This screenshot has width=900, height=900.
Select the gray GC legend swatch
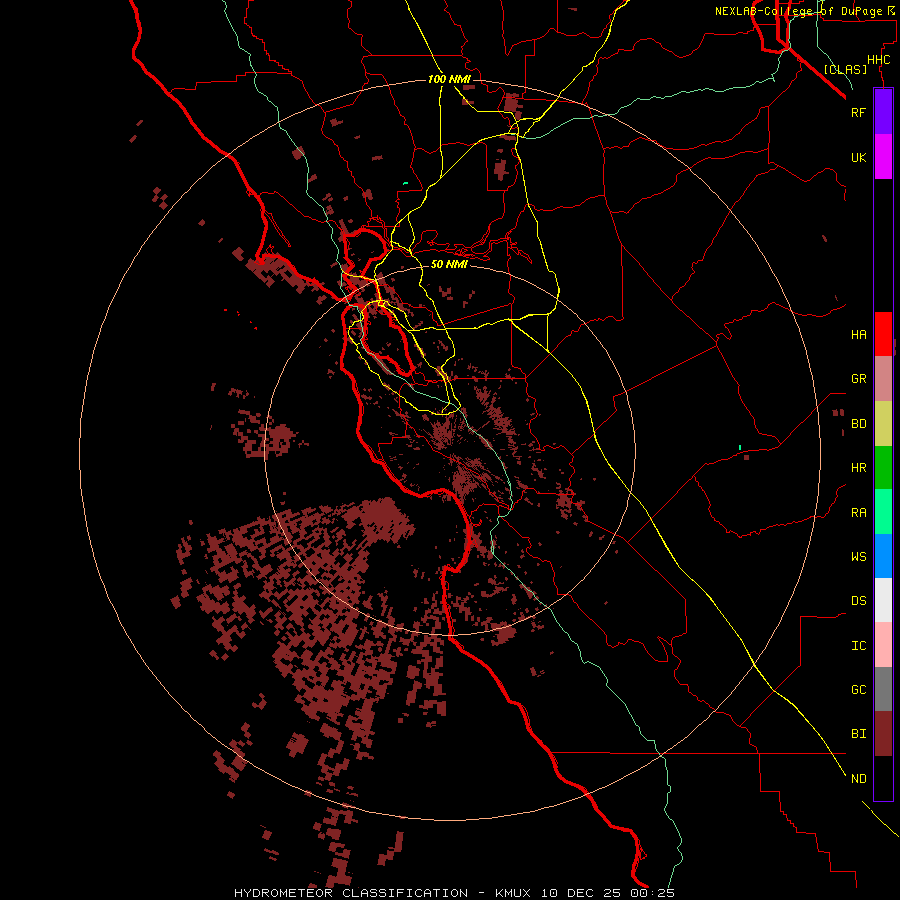pos(883,689)
